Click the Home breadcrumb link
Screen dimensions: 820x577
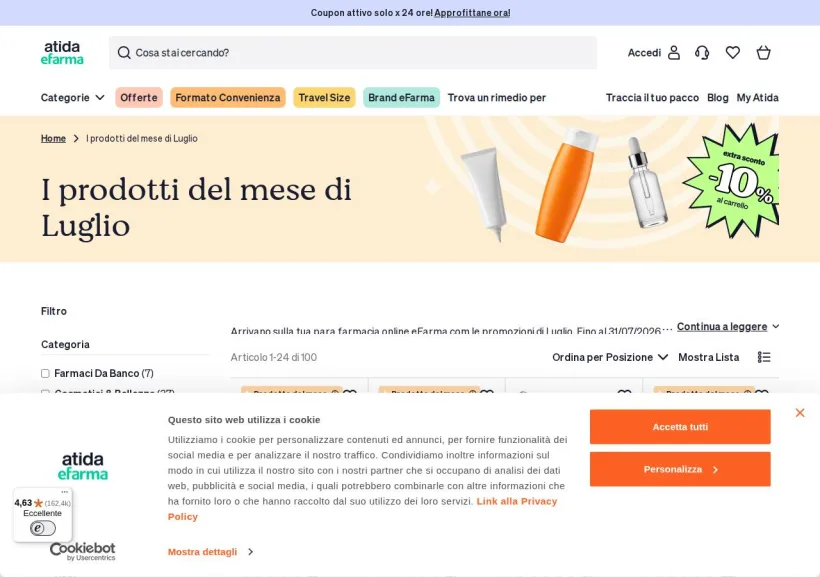tap(53, 139)
